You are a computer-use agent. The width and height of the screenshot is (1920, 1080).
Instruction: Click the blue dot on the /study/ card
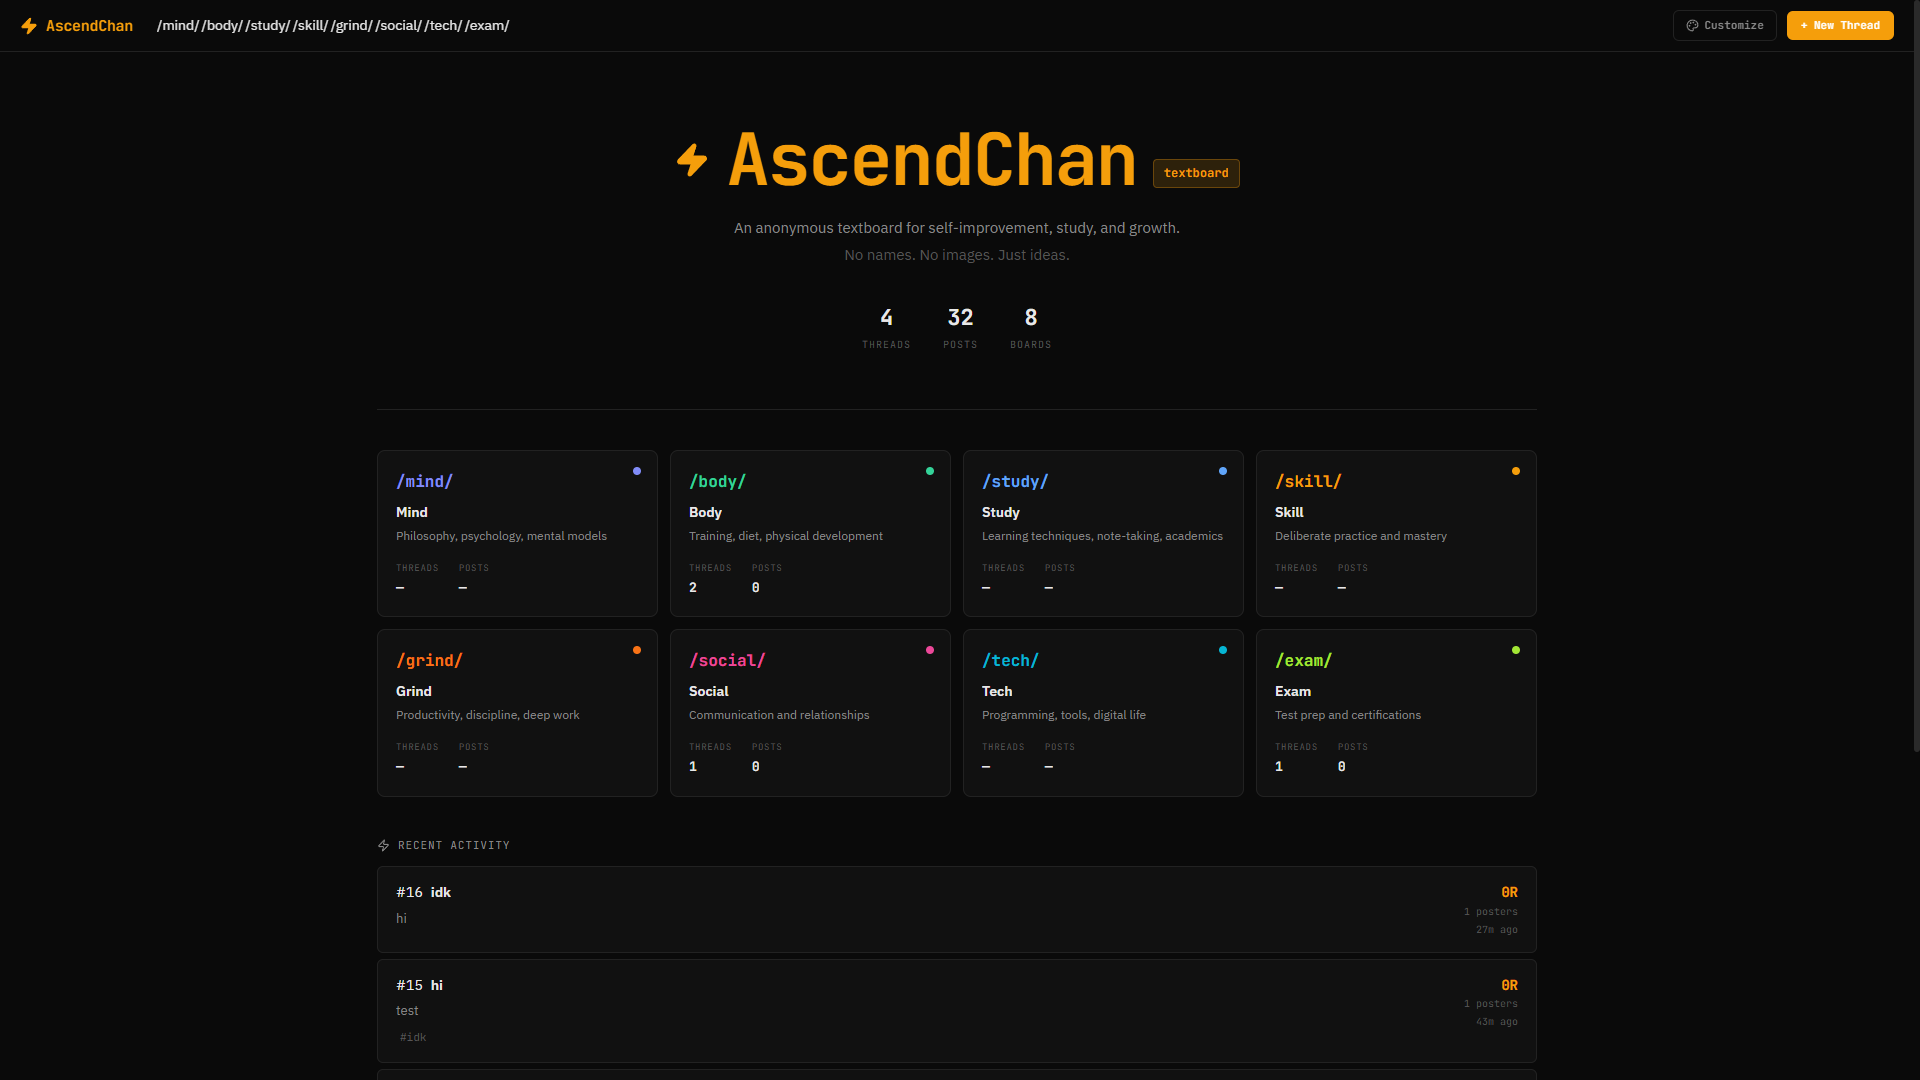[x=1223, y=471]
